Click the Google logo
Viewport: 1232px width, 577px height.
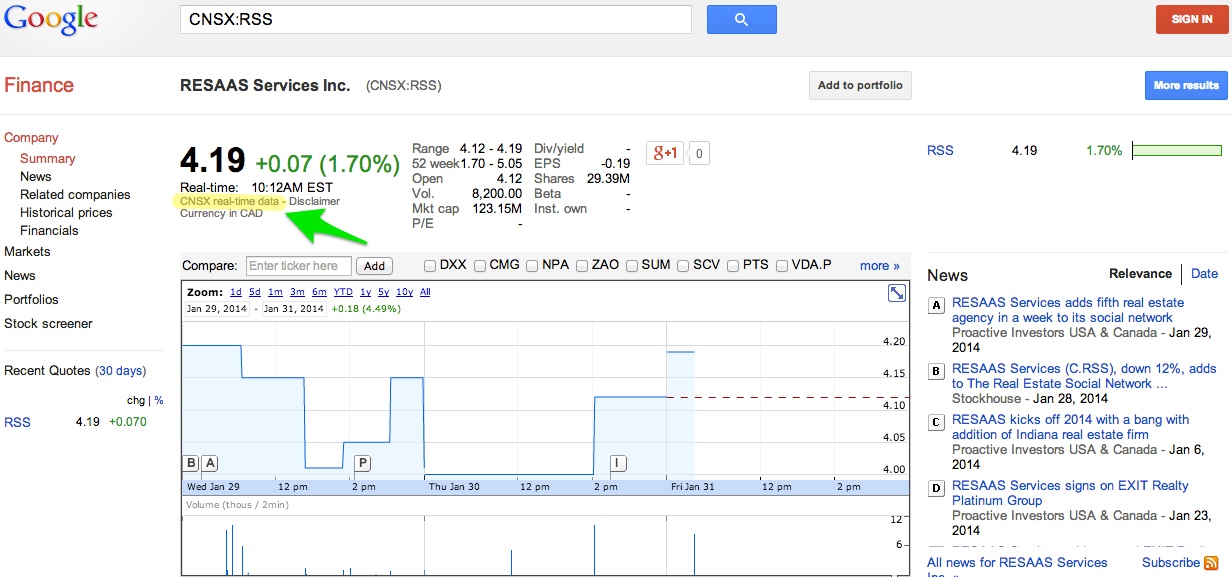[51, 20]
